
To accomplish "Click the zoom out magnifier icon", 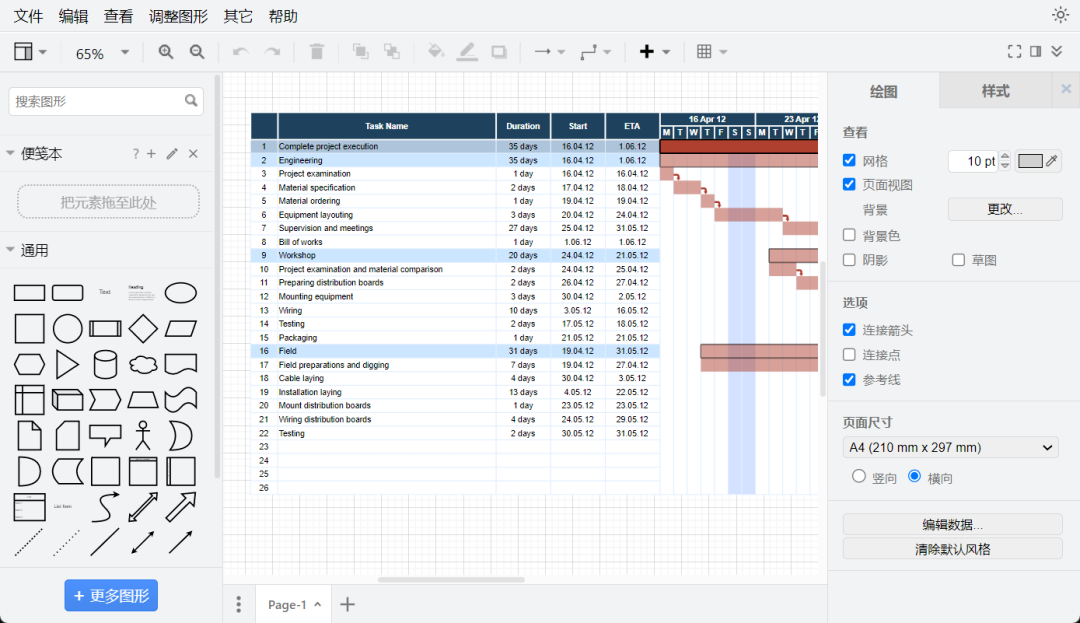I will 197,52.
